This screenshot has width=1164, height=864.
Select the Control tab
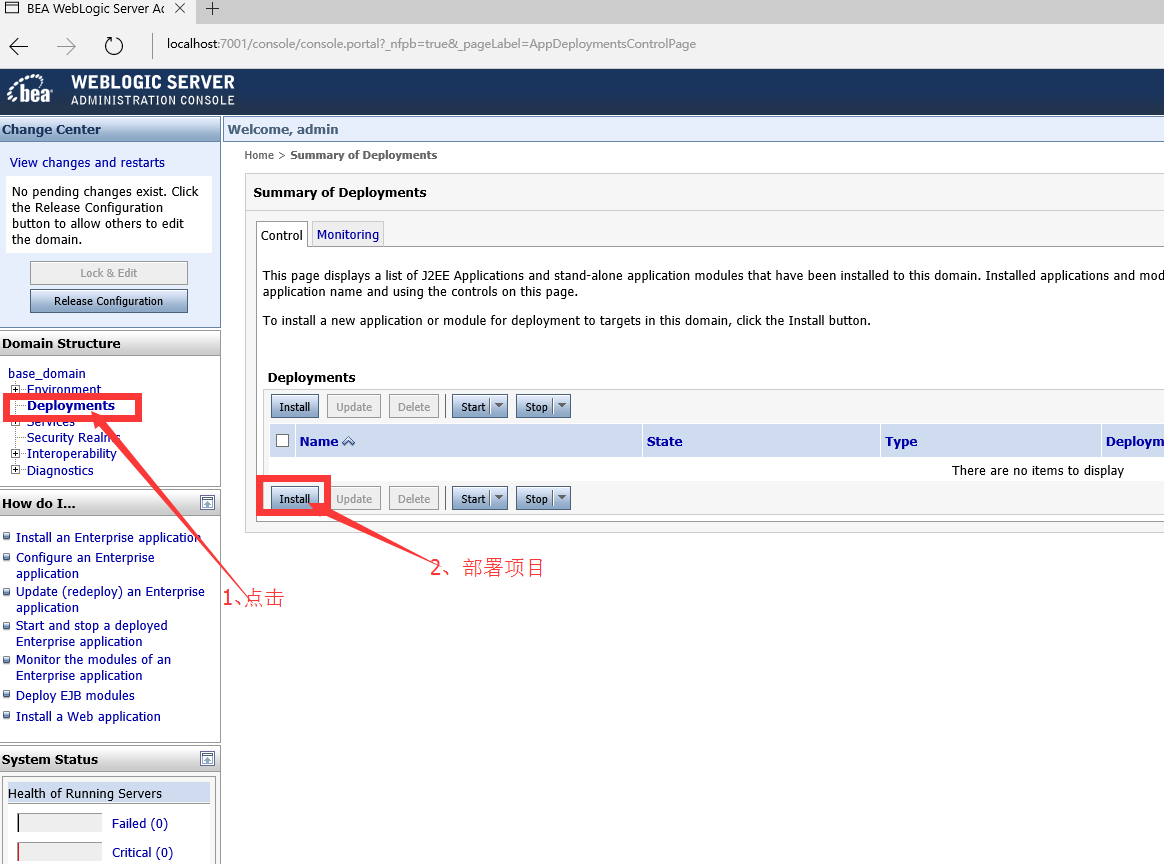tap(281, 235)
